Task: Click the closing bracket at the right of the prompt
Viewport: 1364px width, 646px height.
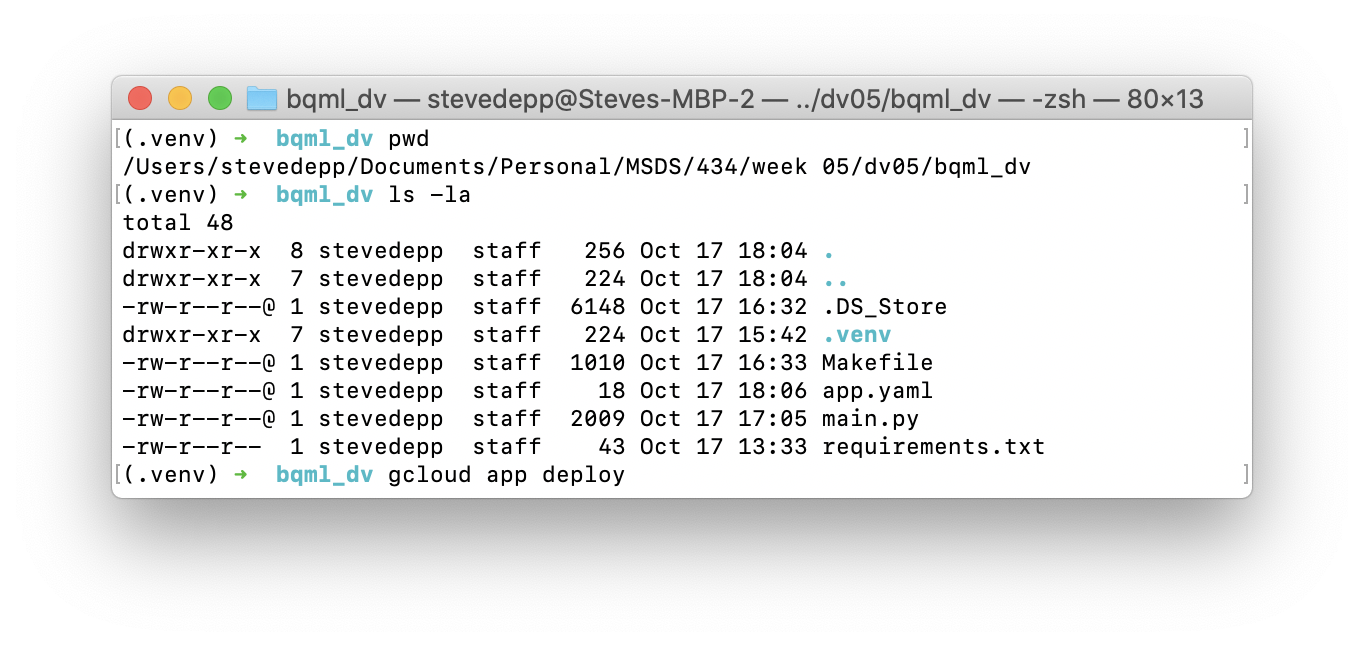Action: 1244,138
